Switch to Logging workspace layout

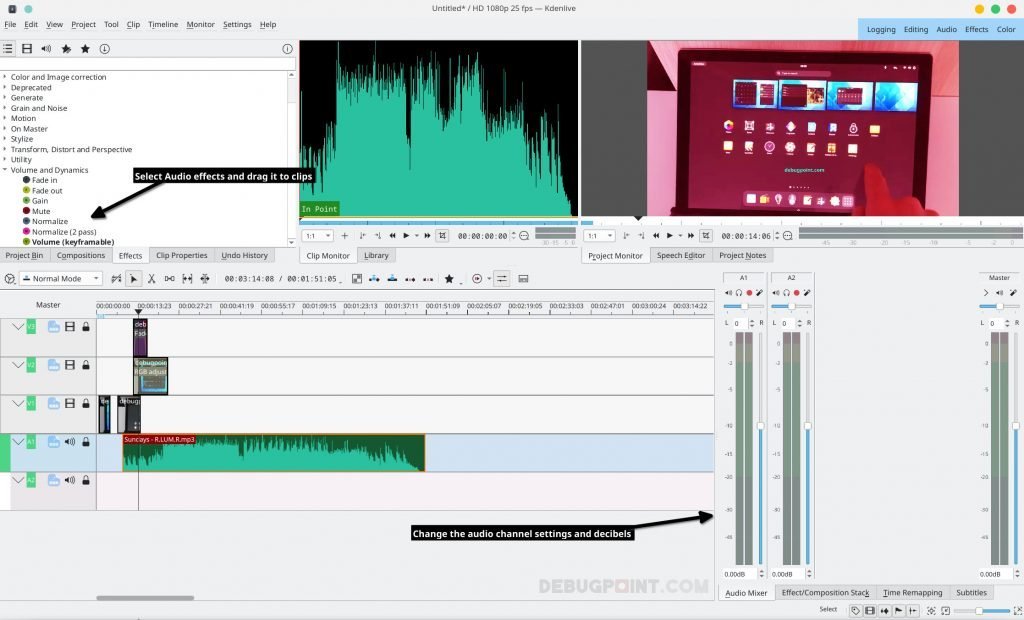(x=881, y=29)
